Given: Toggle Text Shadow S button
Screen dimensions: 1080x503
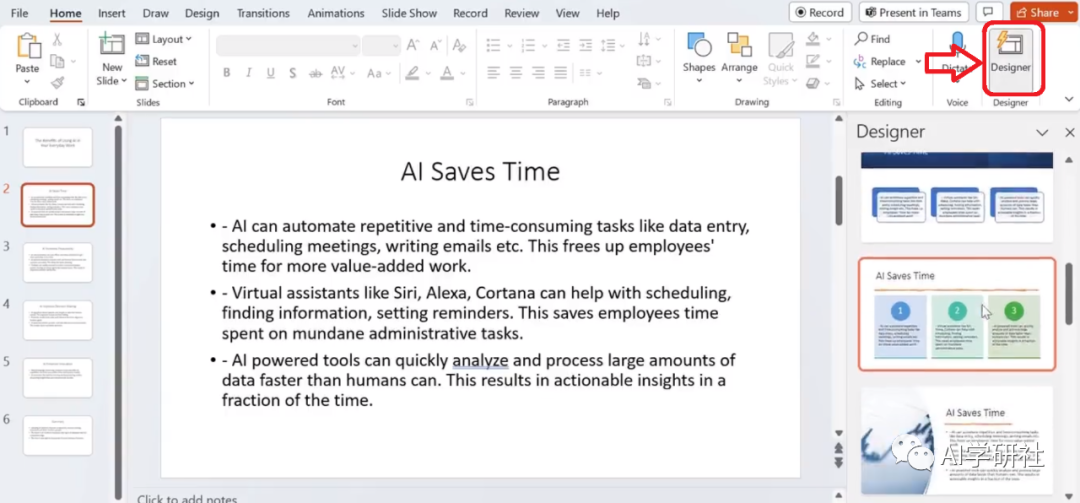Looking at the screenshot, I should (x=292, y=72).
